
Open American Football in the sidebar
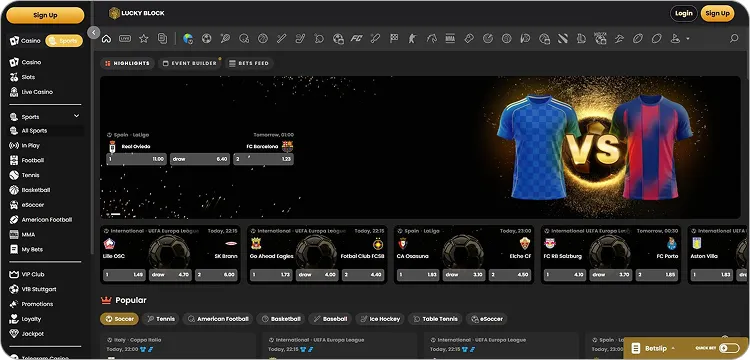[x=41, y=220]
